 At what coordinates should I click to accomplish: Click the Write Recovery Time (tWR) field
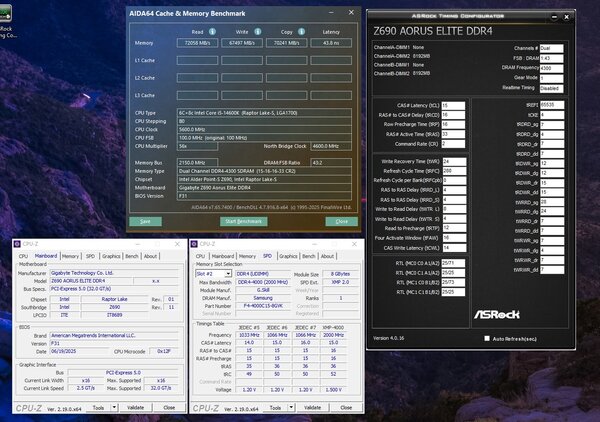click(455, 161)
